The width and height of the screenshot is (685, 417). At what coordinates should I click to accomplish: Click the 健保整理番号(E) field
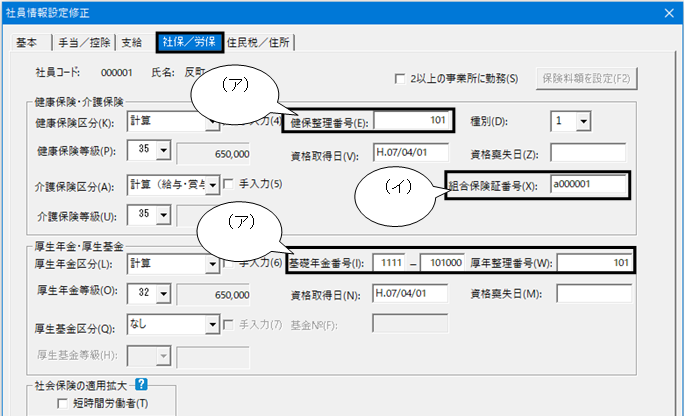411,121
